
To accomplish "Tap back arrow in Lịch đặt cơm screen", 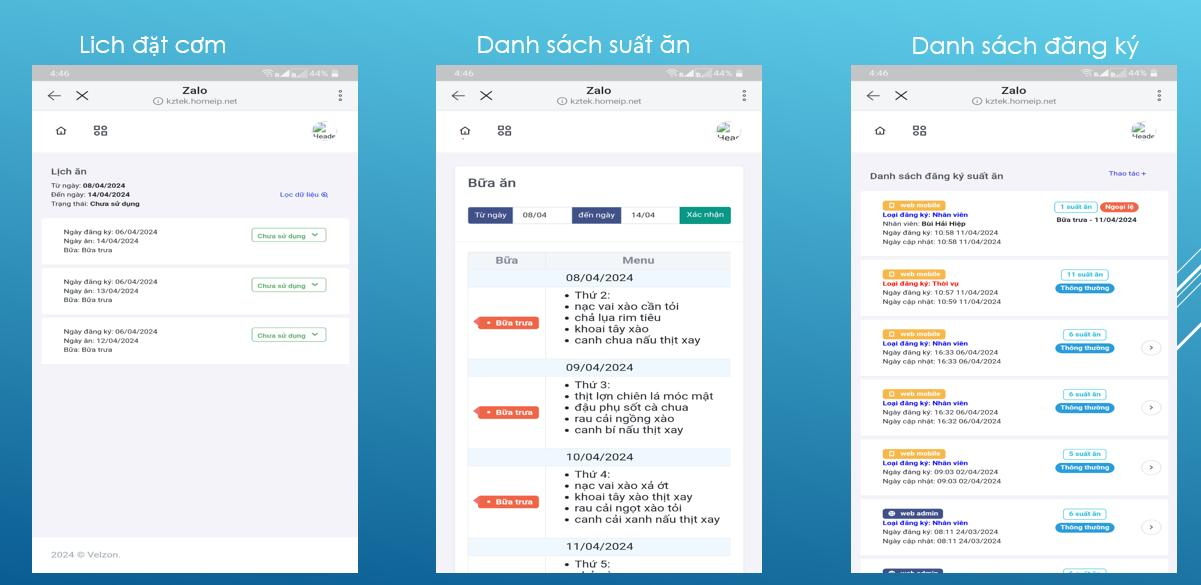I will [54, 96].
